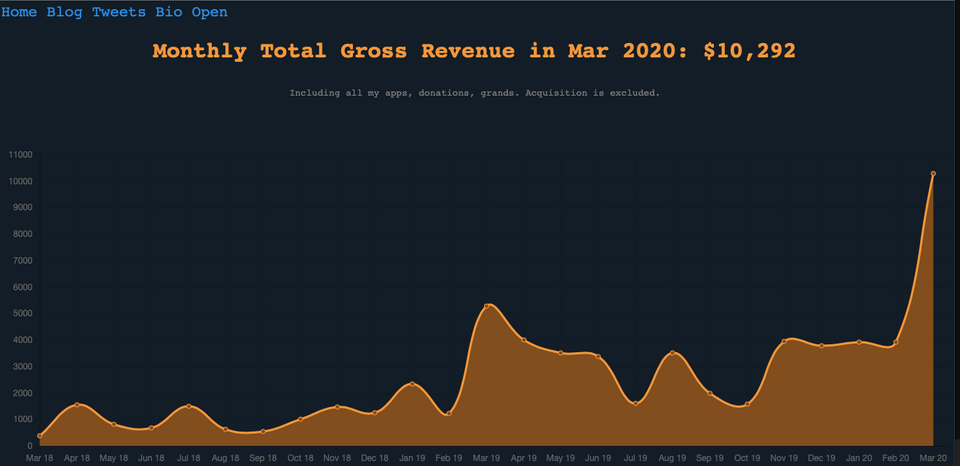Click the Mar 18 first data point
Image resolution: width=960 pixels, height=466 pixels.
[40, 436]
